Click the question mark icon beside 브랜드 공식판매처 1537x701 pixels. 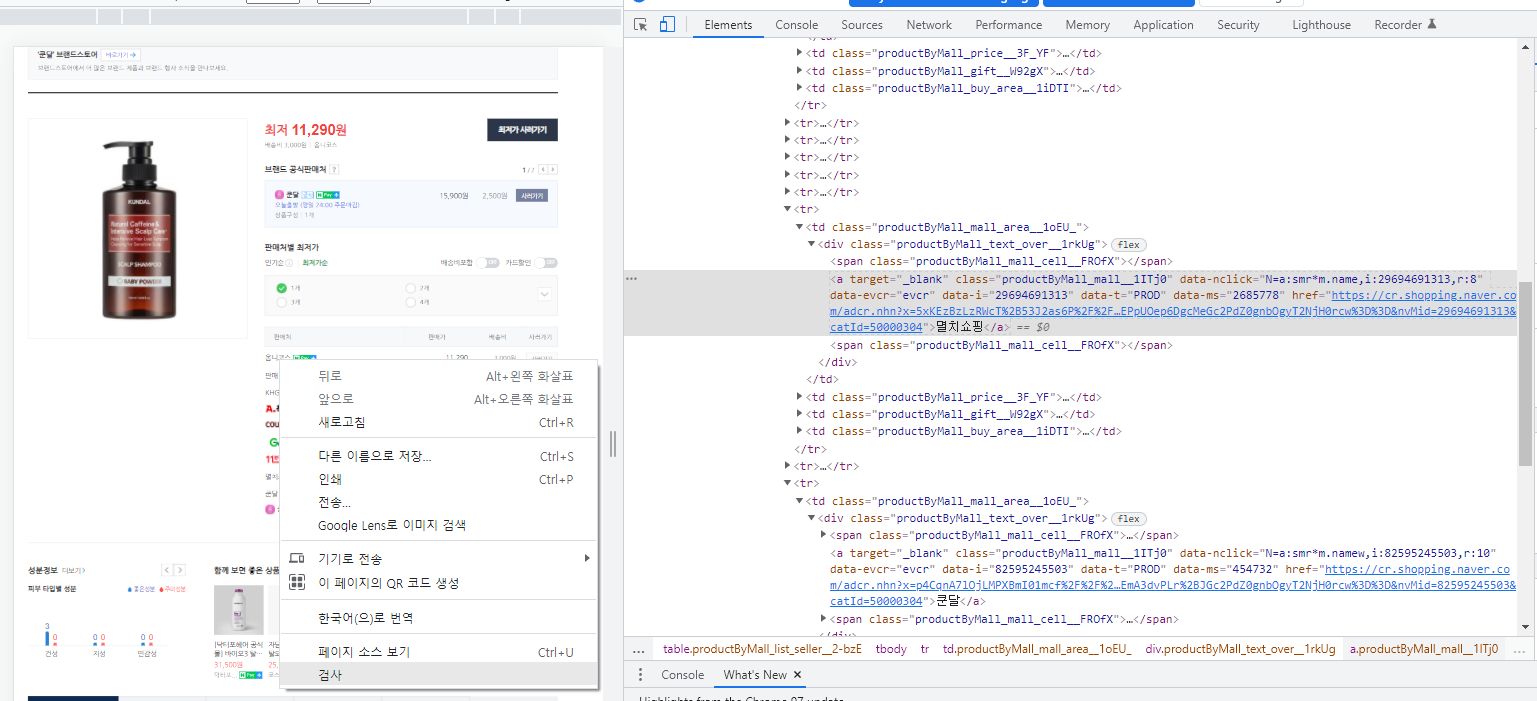[x=334, y=170]
